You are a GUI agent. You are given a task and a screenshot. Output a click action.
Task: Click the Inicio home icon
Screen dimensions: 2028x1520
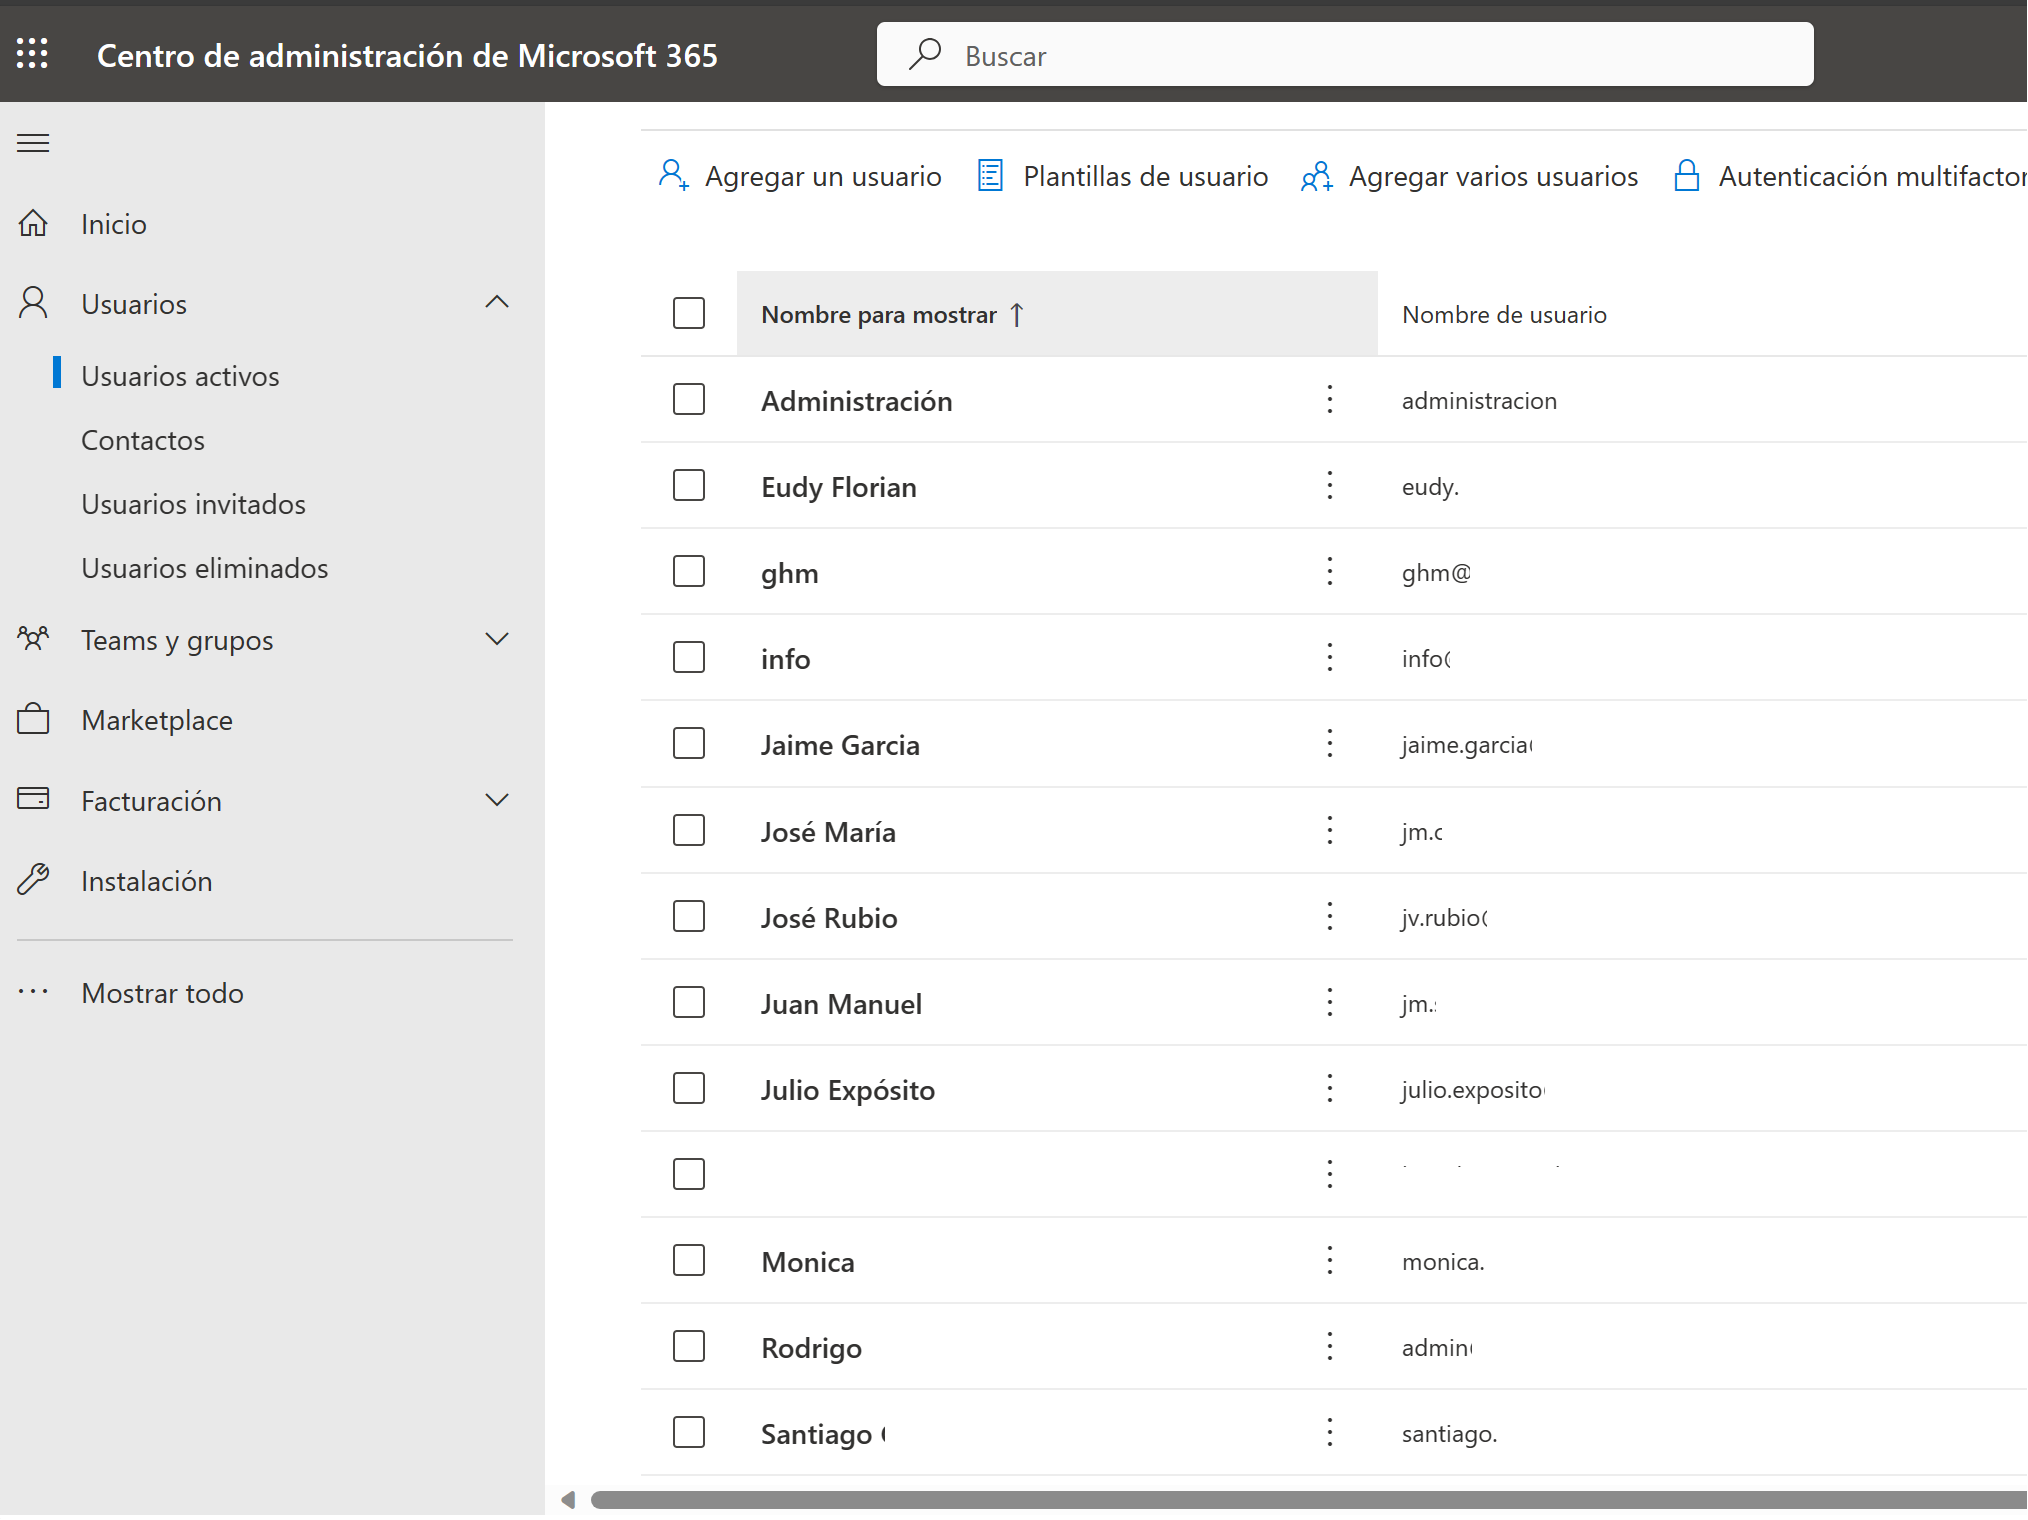click(x=33, y=223)
